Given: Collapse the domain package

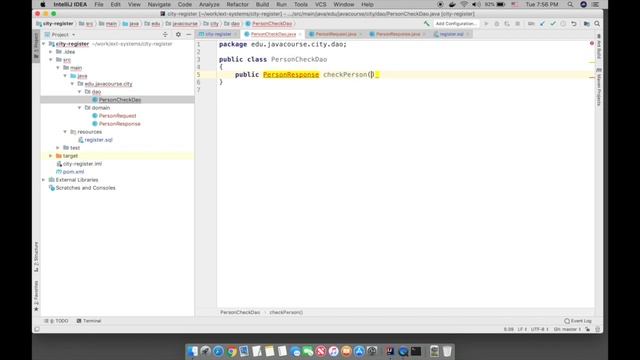Looking at the screenshot, I should coord(80,108).
